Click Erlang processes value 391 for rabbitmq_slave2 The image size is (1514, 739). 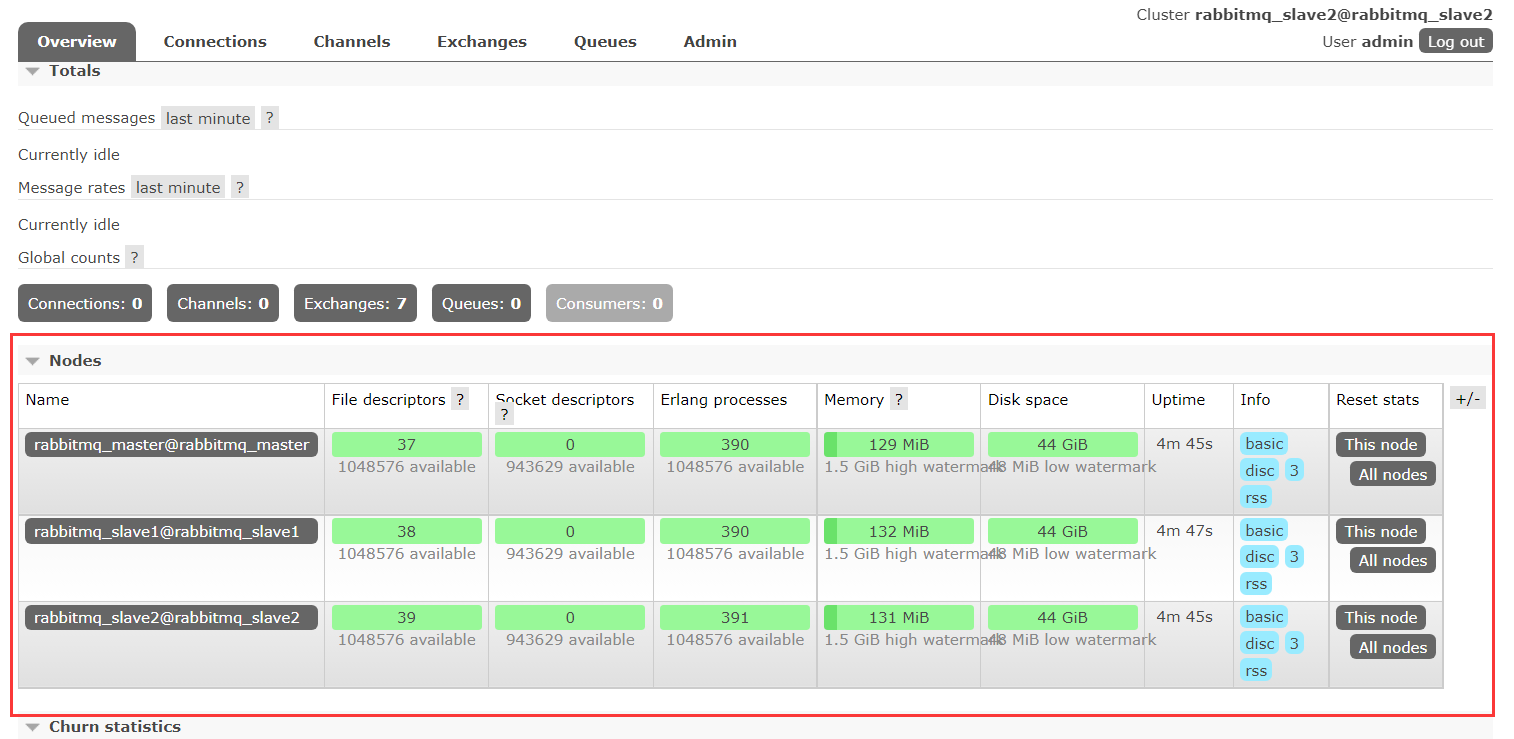pyautogui.click(x=735, y=618)
